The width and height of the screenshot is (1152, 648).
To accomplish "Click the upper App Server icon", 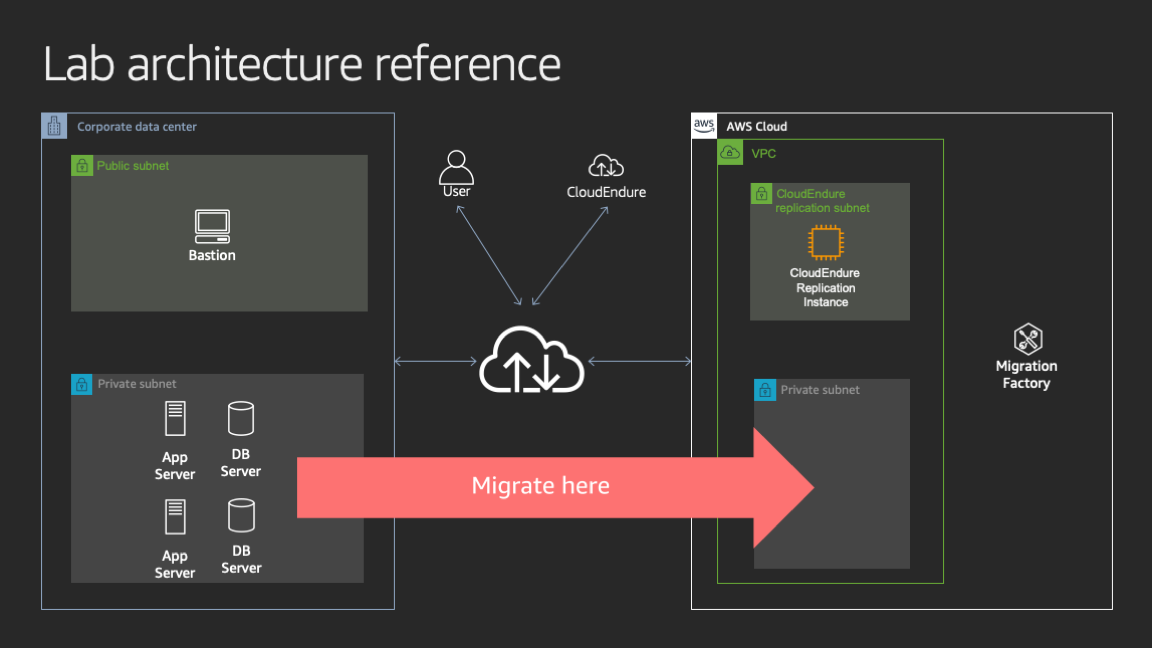I will coord(175,419).
